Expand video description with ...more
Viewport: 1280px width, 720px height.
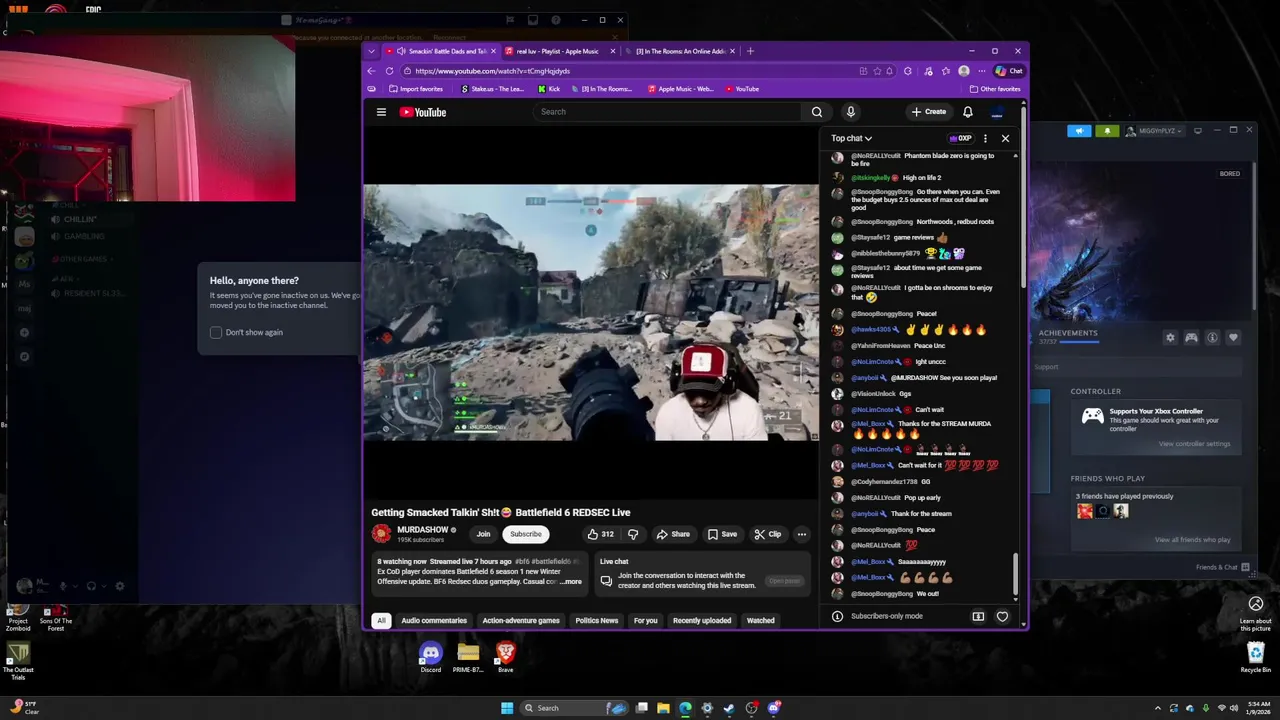[570, 581]
